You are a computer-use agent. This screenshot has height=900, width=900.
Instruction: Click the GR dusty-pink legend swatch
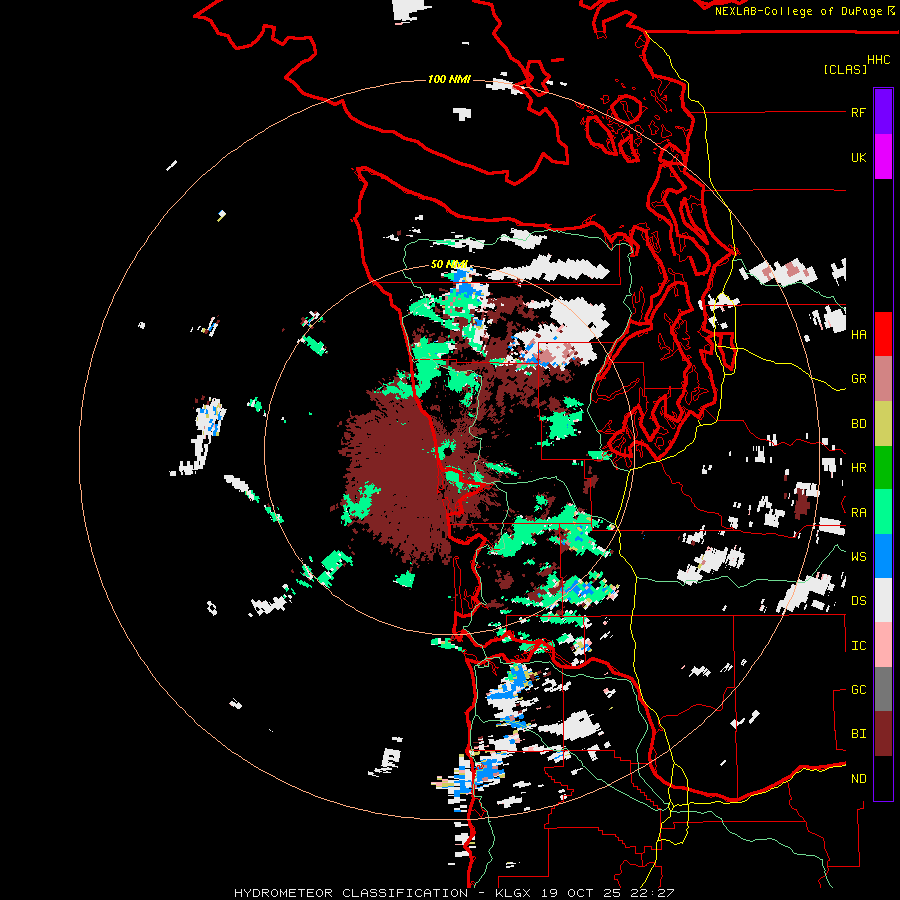(883, 379)
